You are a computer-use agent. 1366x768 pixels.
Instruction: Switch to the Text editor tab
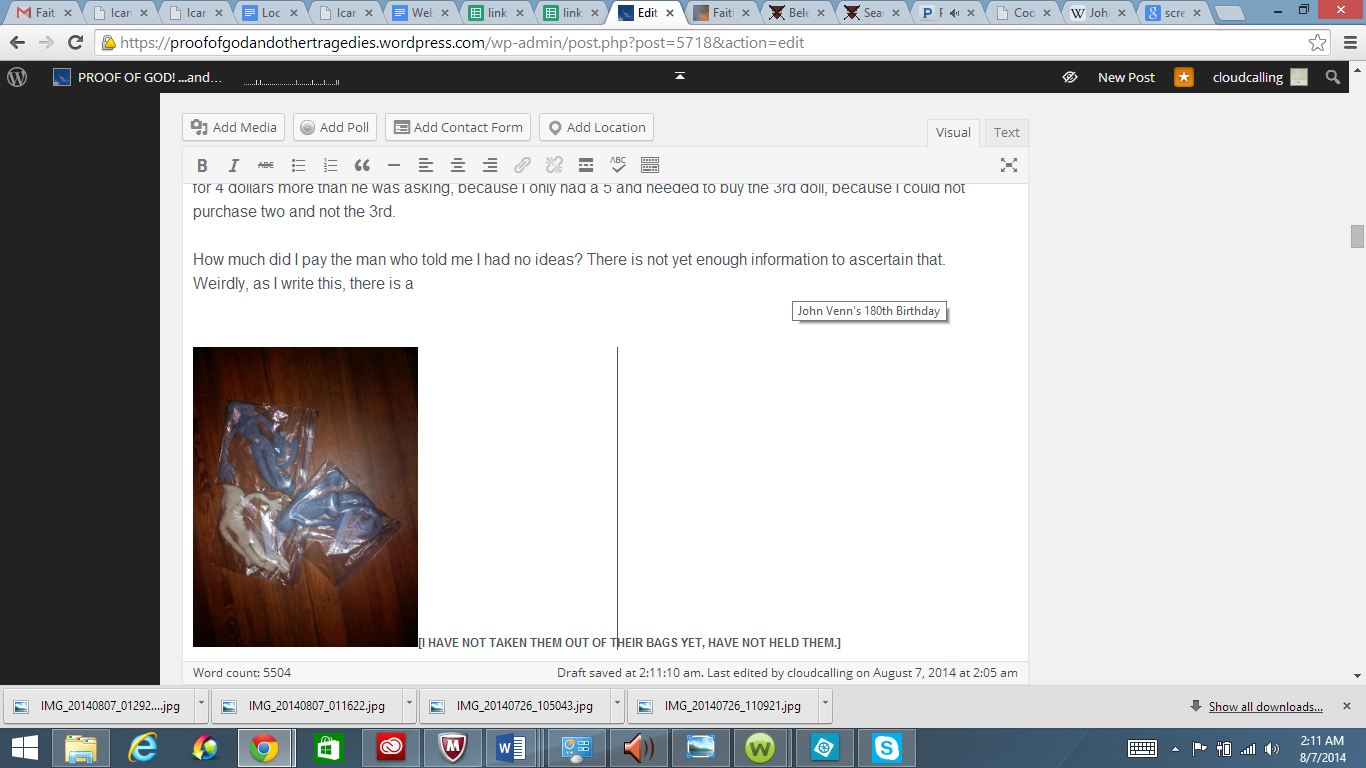[1006, 133]
